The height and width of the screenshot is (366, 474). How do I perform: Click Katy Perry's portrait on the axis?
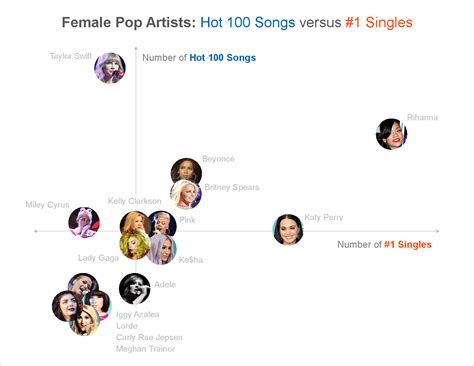(288, 229)
